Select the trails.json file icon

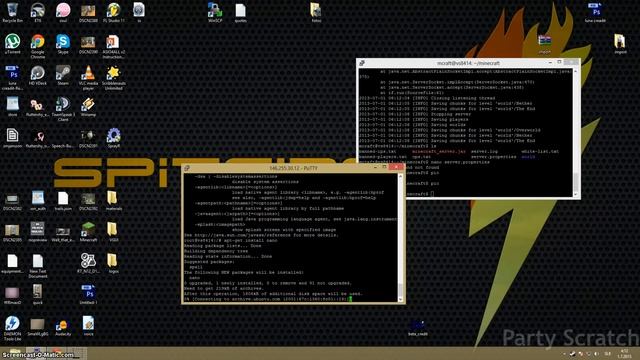63,201
